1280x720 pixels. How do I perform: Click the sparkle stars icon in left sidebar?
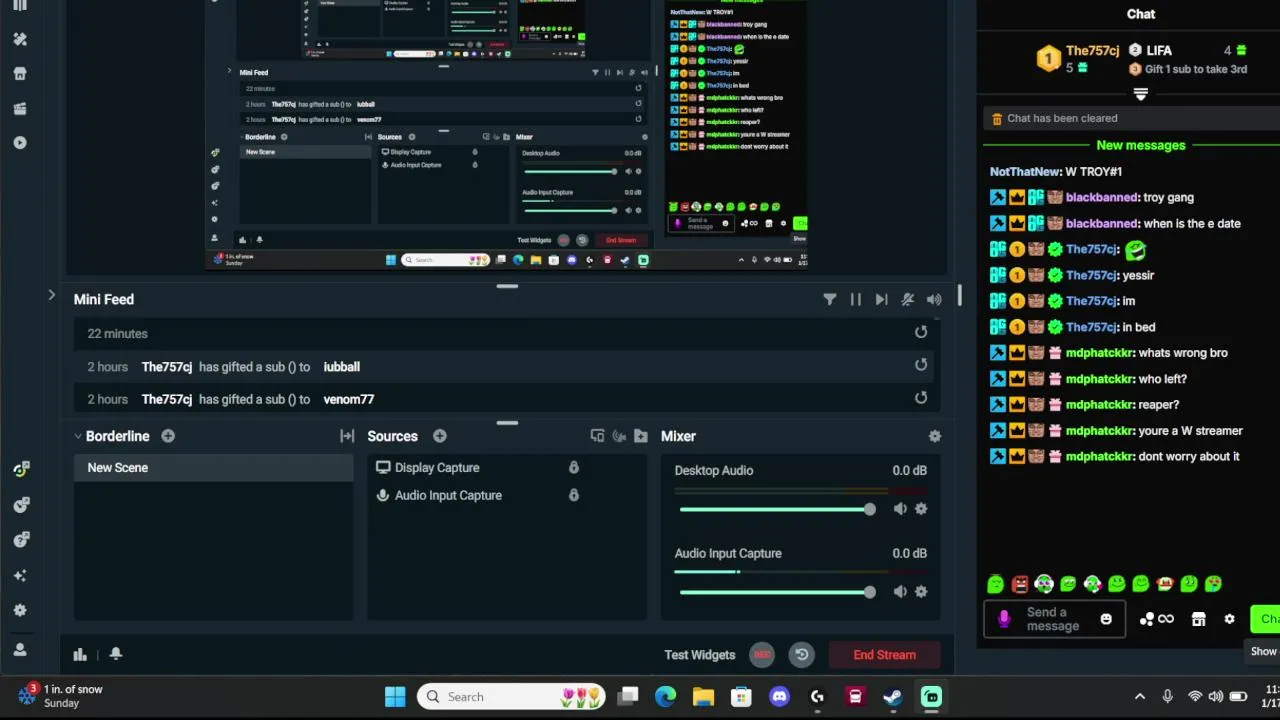(x=20, y=576)
